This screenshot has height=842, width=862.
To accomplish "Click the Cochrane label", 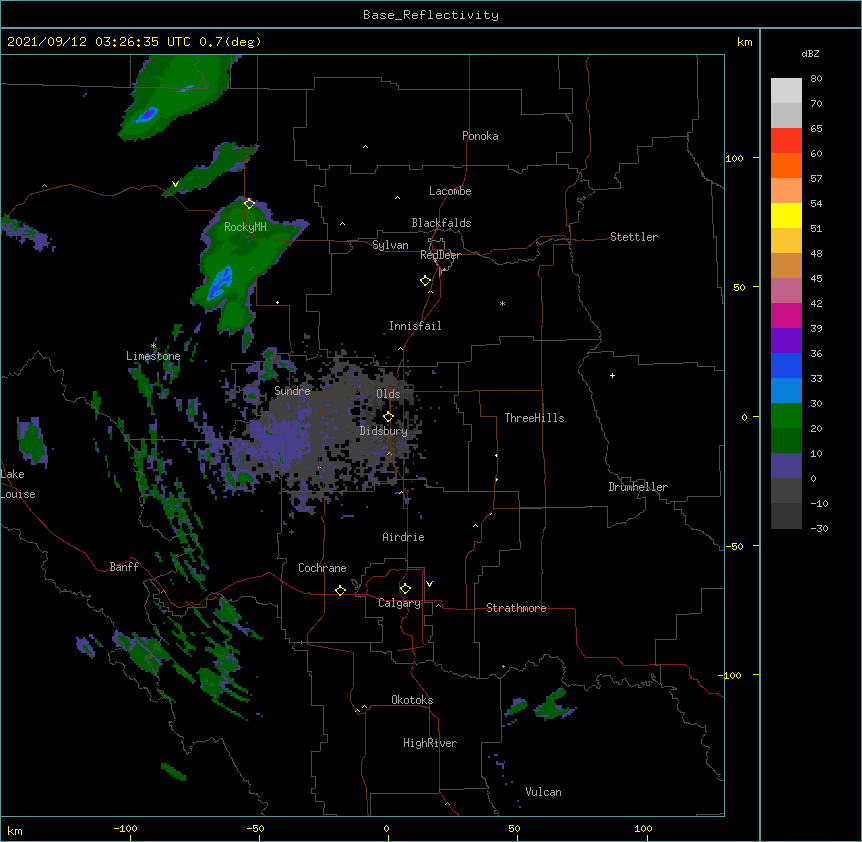I will 322,568.
